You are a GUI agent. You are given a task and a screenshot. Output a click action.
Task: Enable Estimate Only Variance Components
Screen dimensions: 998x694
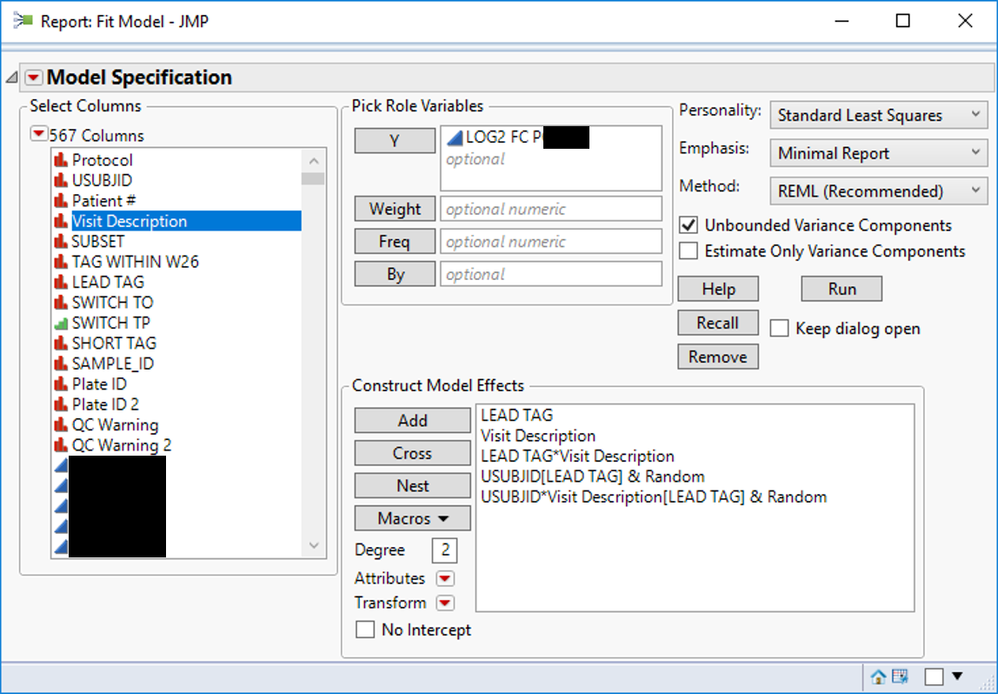pos(688,251)
